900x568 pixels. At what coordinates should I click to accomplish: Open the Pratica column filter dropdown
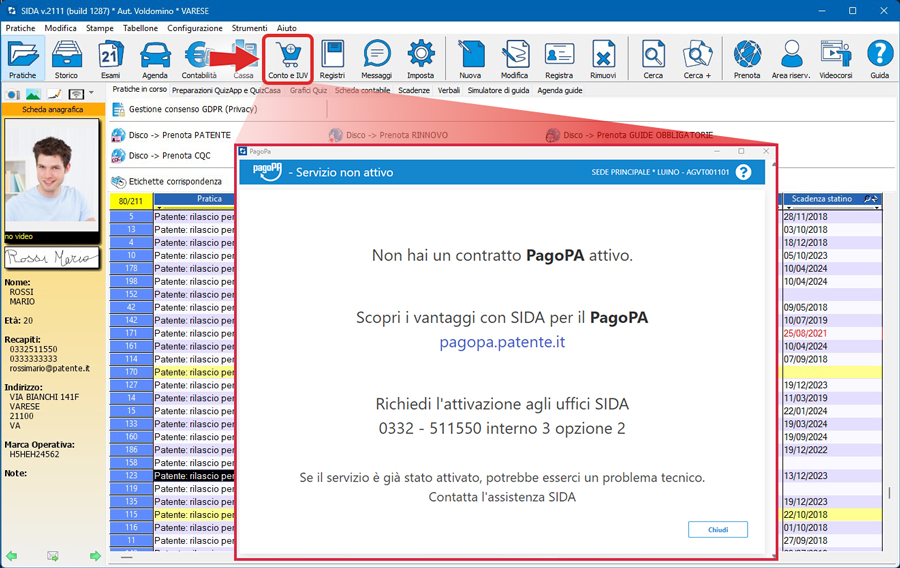click(x=158, y=209)
